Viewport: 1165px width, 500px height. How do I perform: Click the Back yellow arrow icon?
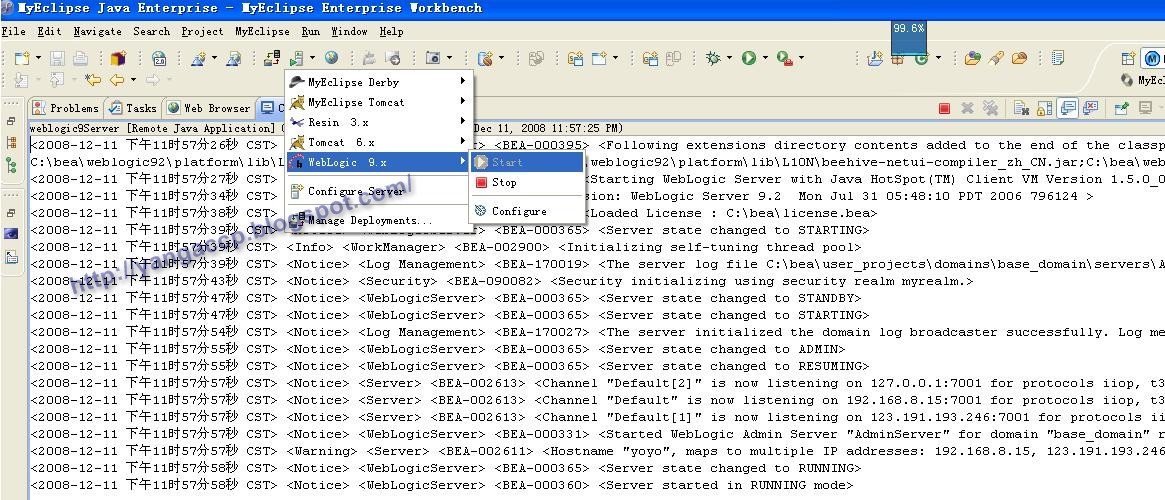117,79
